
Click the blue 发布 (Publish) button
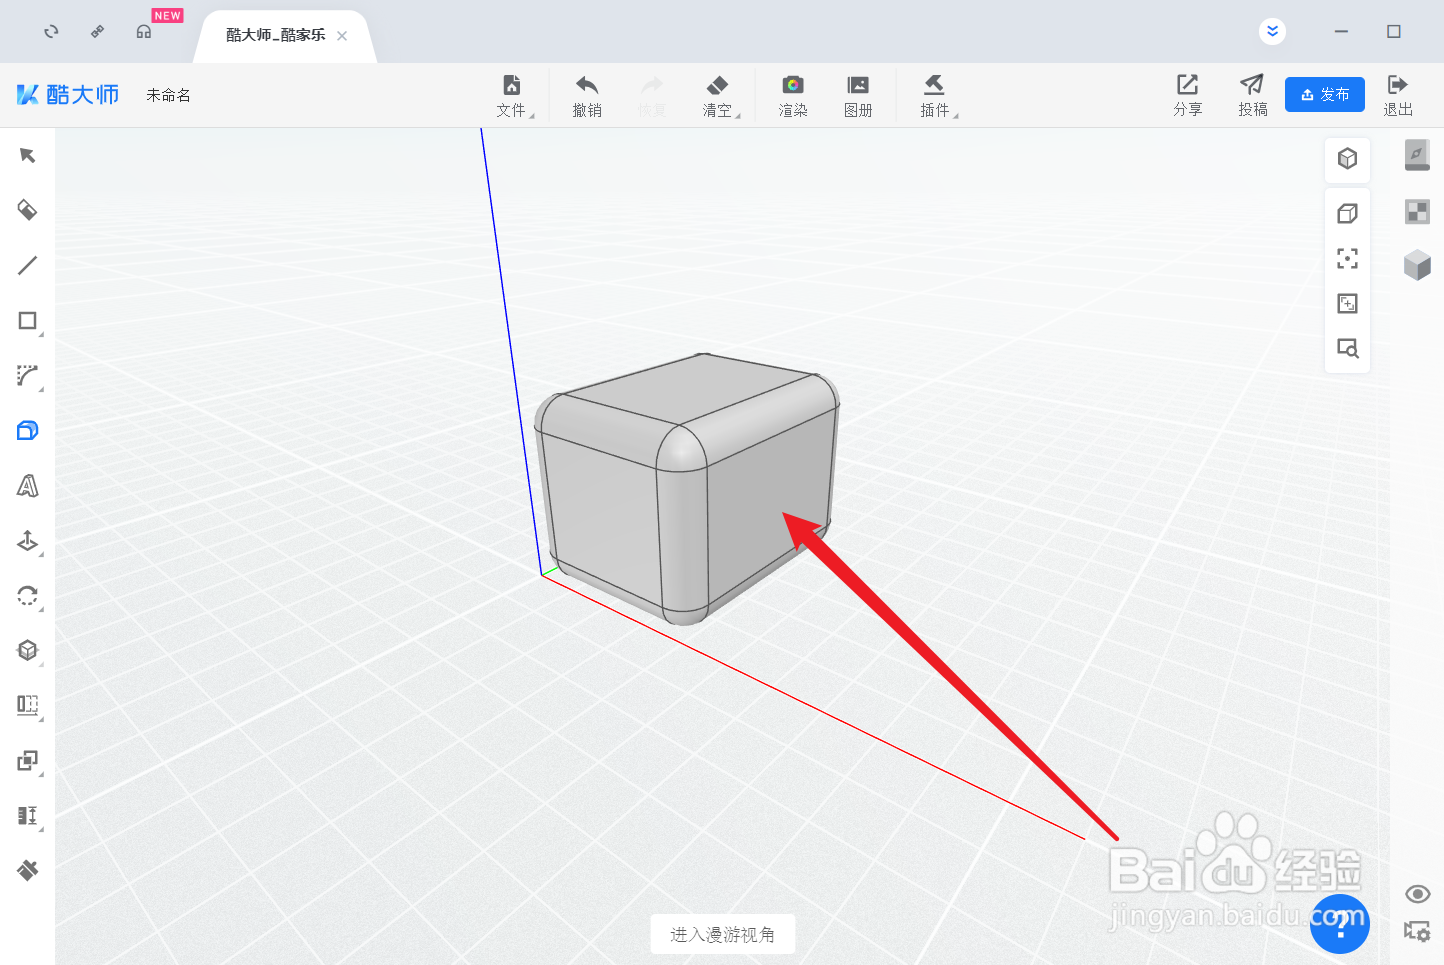pos(1325,94)
